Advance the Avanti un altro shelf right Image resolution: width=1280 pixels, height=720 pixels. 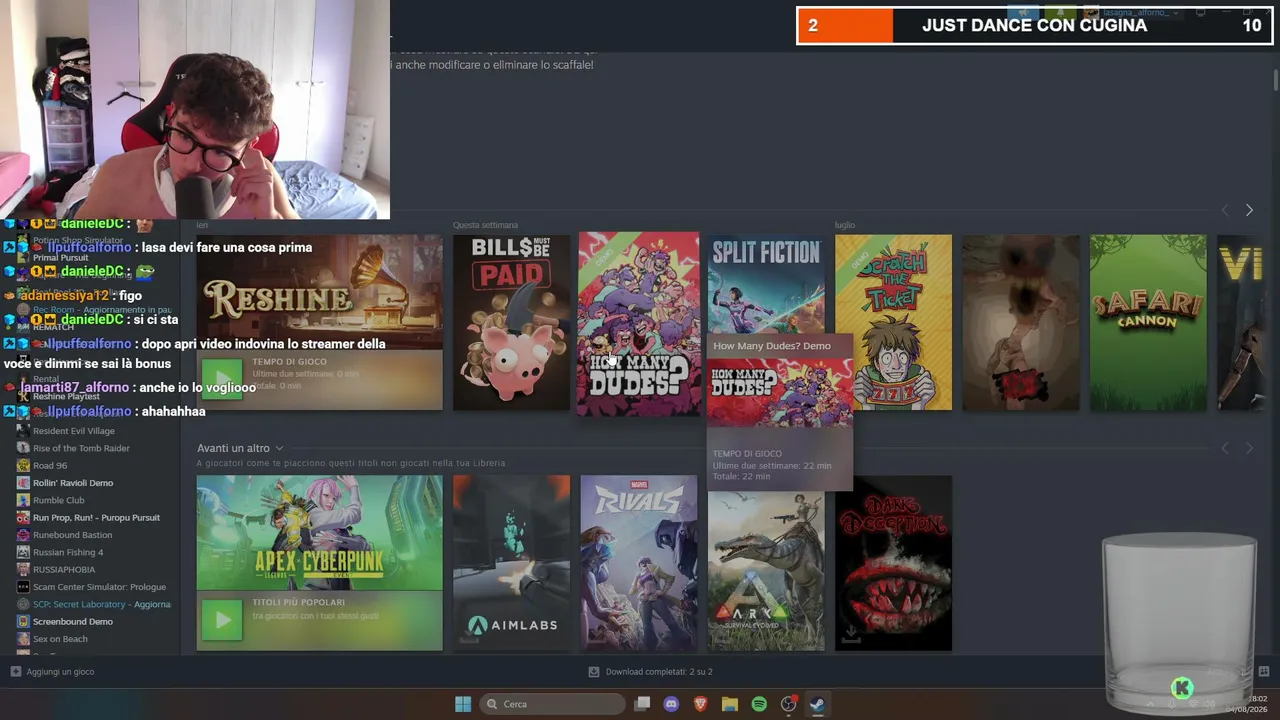tap(1249, 449)
